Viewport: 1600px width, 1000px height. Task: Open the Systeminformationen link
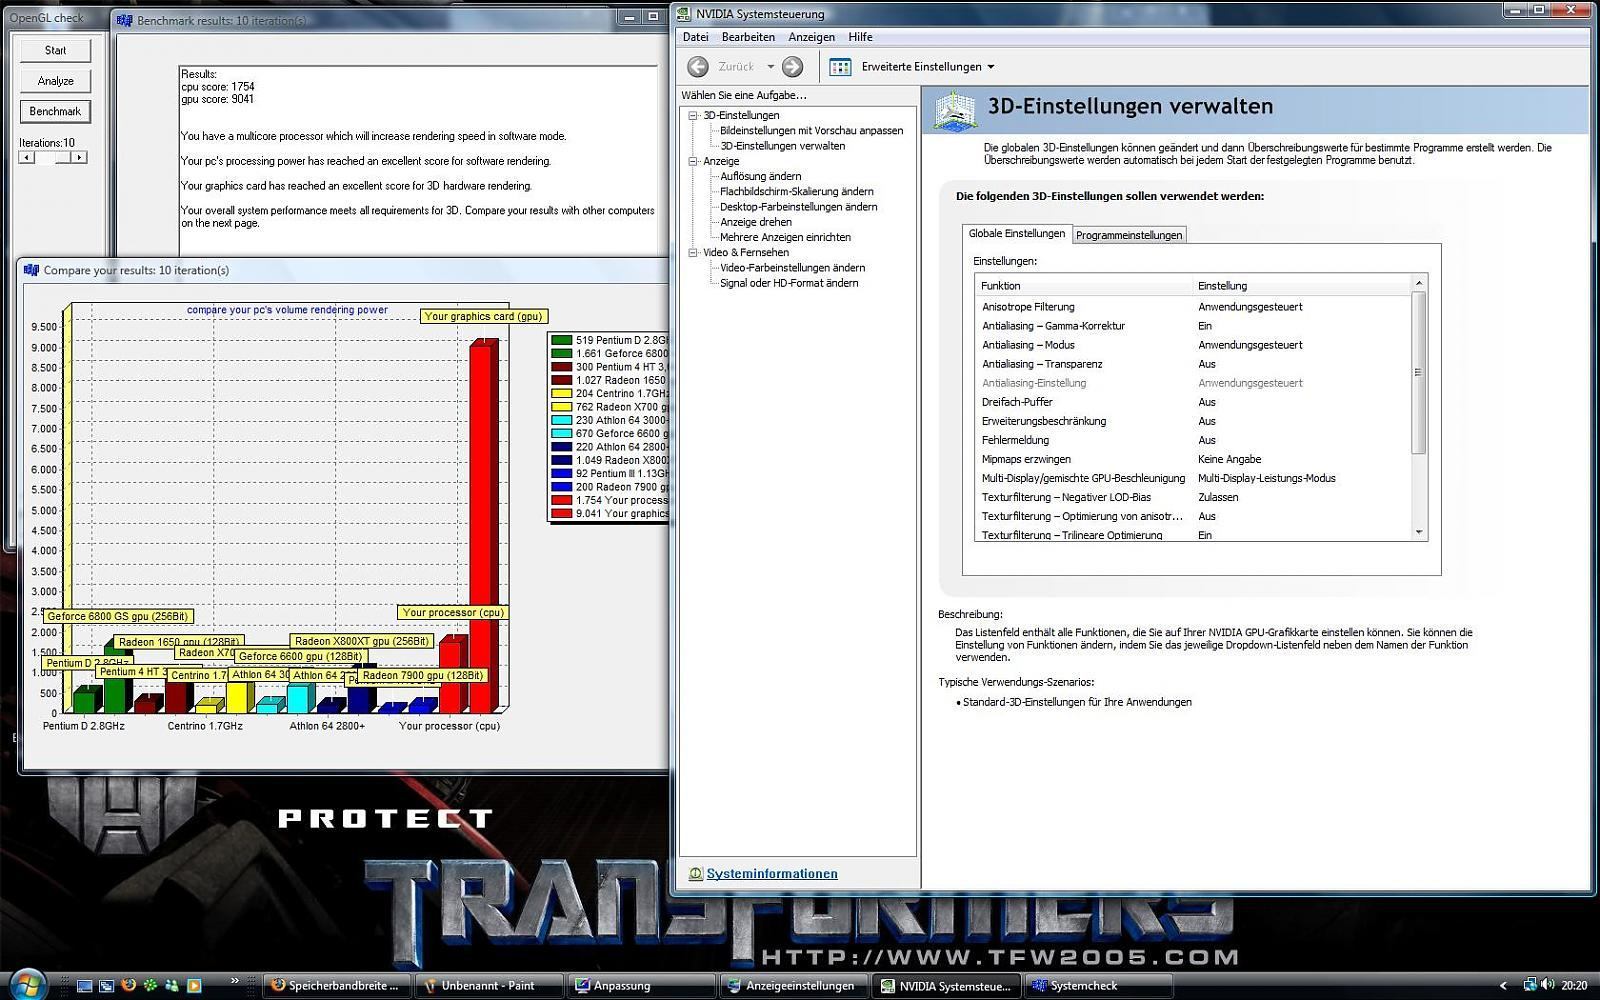(x=772, y=874)
